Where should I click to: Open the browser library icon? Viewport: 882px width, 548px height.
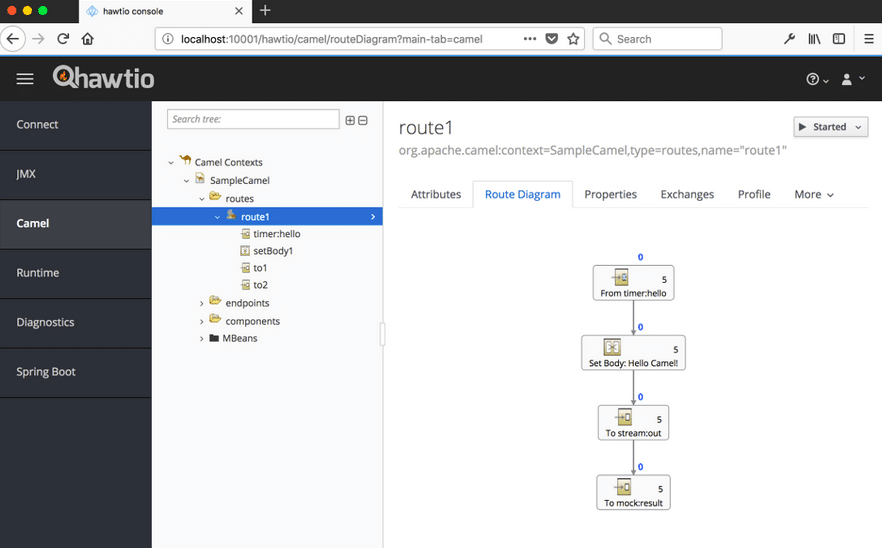point(814,39)
